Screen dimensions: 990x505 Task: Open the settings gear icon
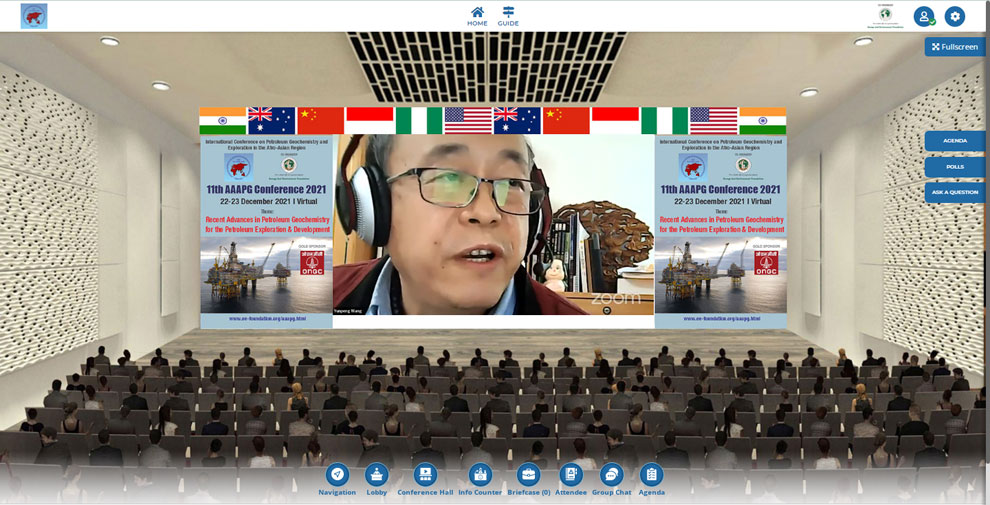955,16
